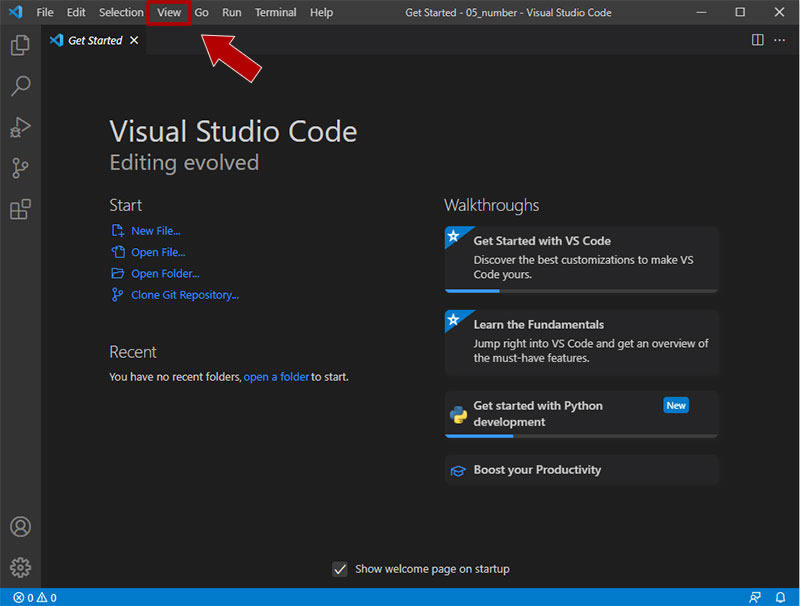
Task: Open Get started with Python development walkthrough
Action: tap(581, 414)
